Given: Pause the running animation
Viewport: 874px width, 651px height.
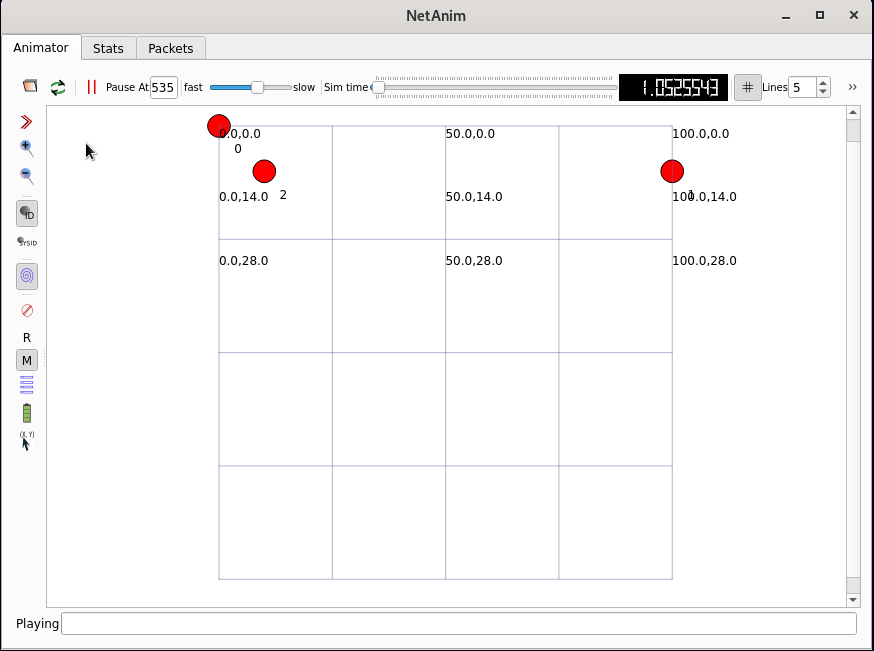Looking at the screenshot, I should 92,87.
